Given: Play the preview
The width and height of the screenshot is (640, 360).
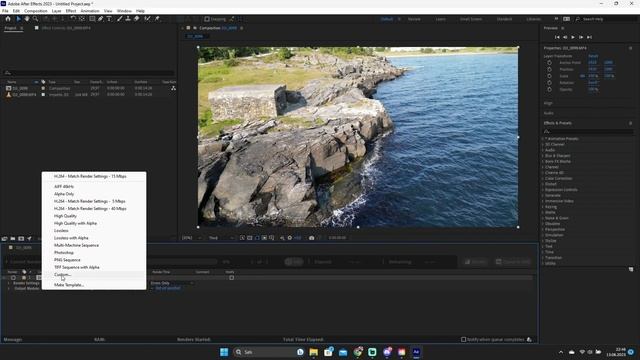Looking at the screenshot, I should 573,37.
